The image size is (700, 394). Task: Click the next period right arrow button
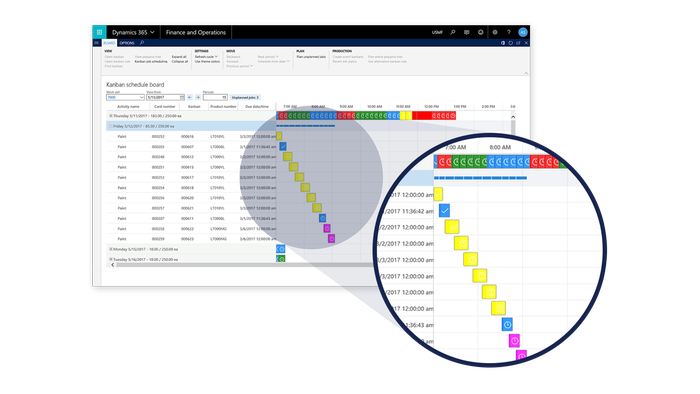coord(198,97)
